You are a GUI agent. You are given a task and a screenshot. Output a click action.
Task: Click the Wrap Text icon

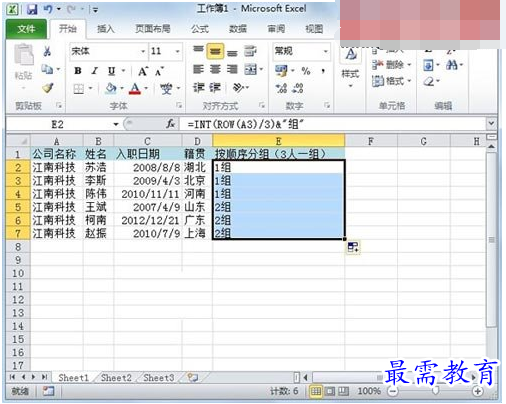click(250, 51)
